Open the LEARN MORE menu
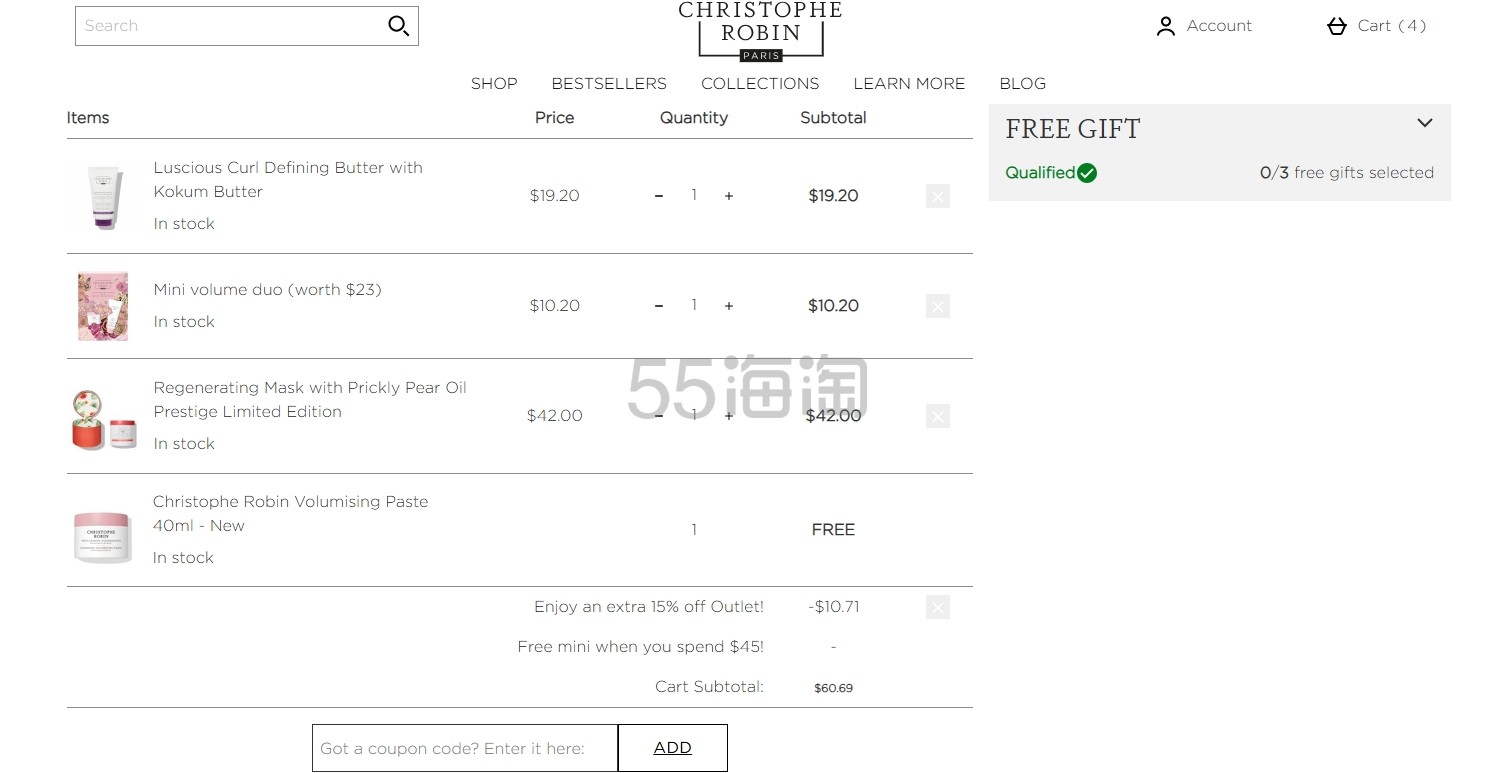This screenshot has width=1495, height=773. [909, 84]
